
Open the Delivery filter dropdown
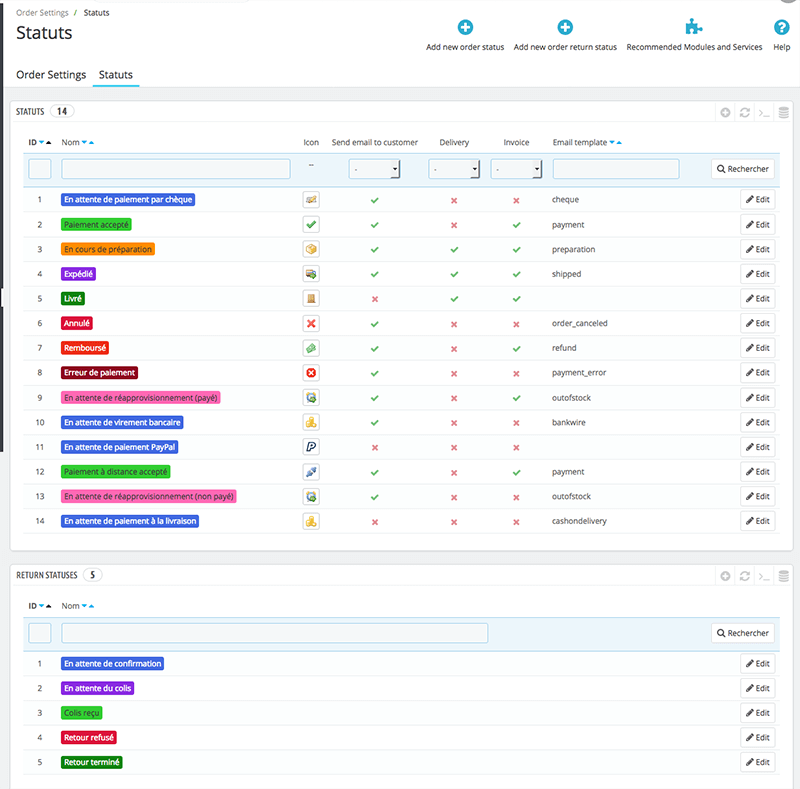[454, 170]
